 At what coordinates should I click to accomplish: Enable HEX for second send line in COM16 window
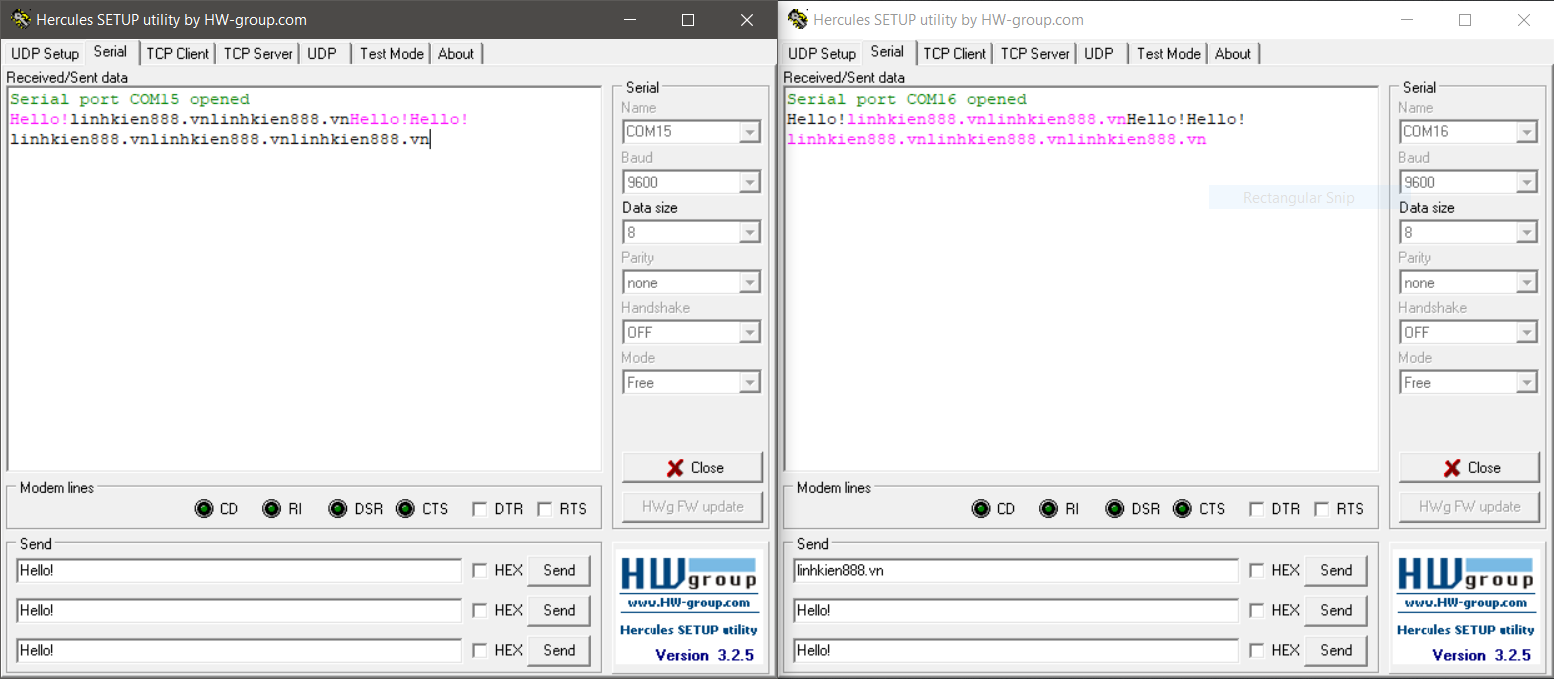click(x=1256, y=610)
